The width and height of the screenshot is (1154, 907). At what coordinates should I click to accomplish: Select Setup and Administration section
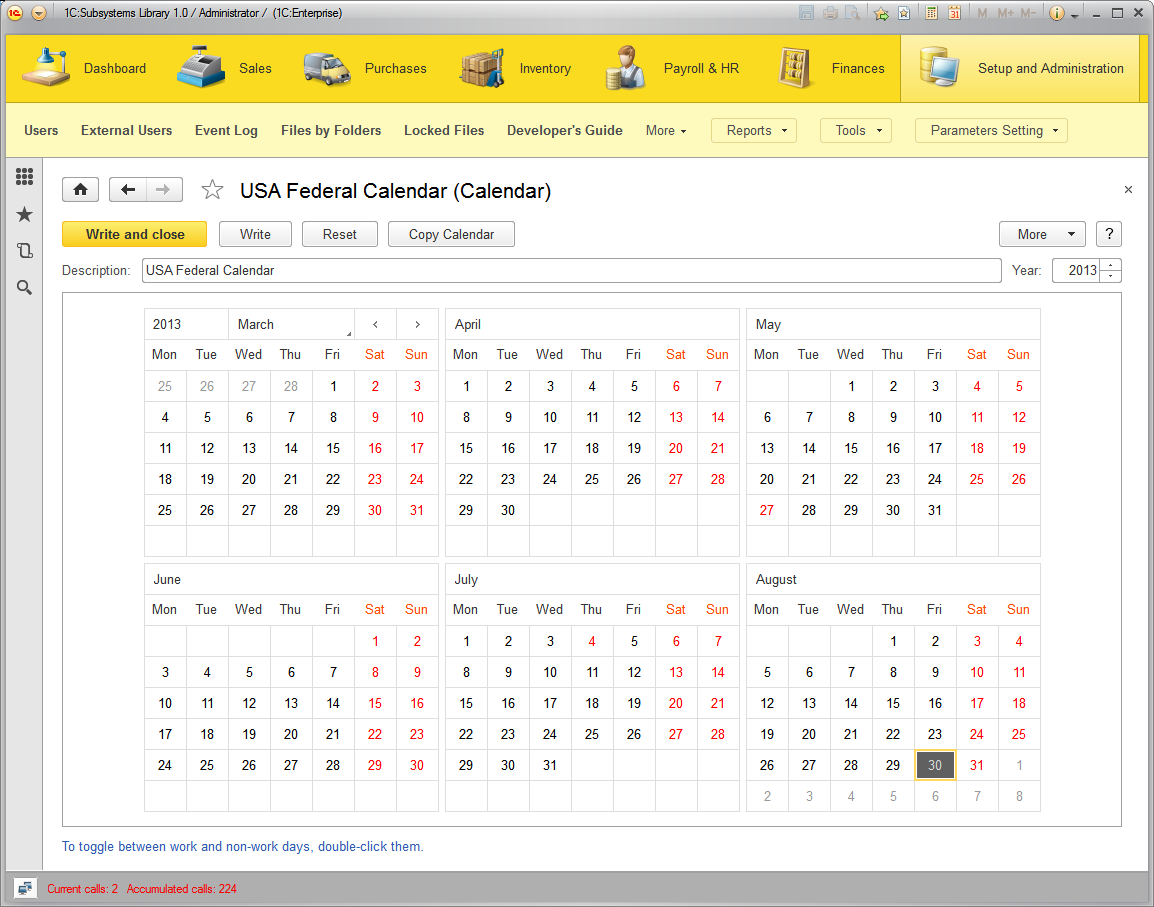tap(1021, 68)
